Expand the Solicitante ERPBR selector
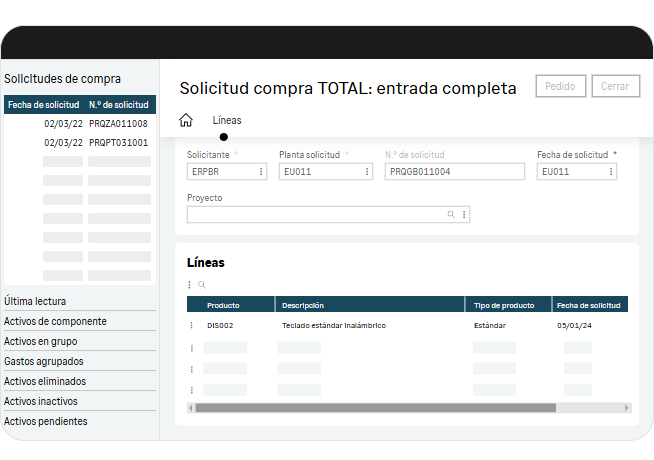654x460 pixels. pos(262,172)
